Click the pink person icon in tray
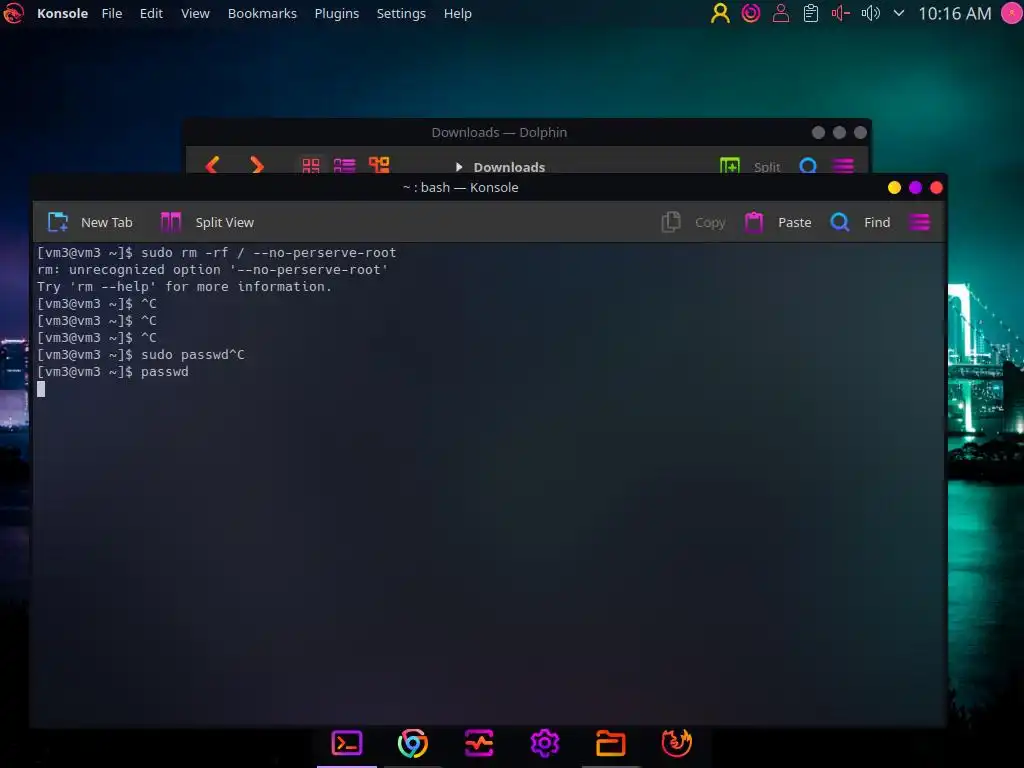The image size is (1024, 768). (x=780, y=13)
